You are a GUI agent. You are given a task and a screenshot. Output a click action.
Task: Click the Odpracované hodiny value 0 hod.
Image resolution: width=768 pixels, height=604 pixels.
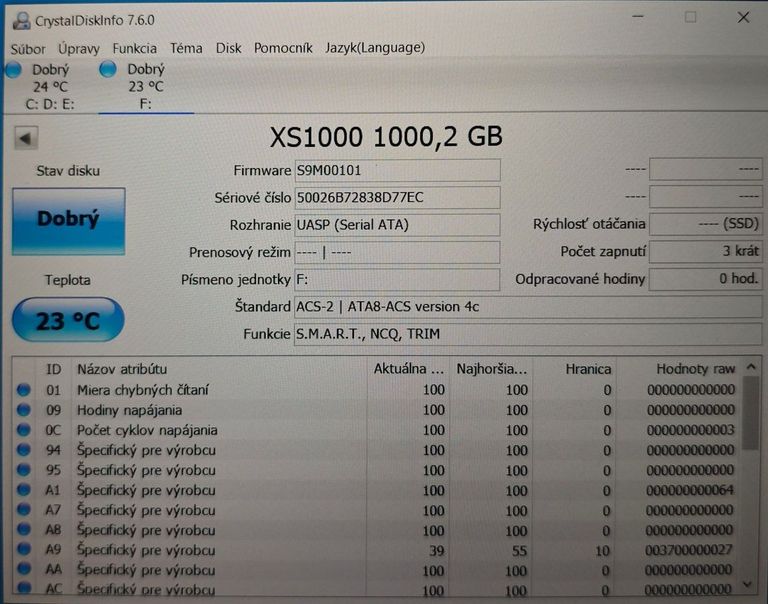click(706, 279)
